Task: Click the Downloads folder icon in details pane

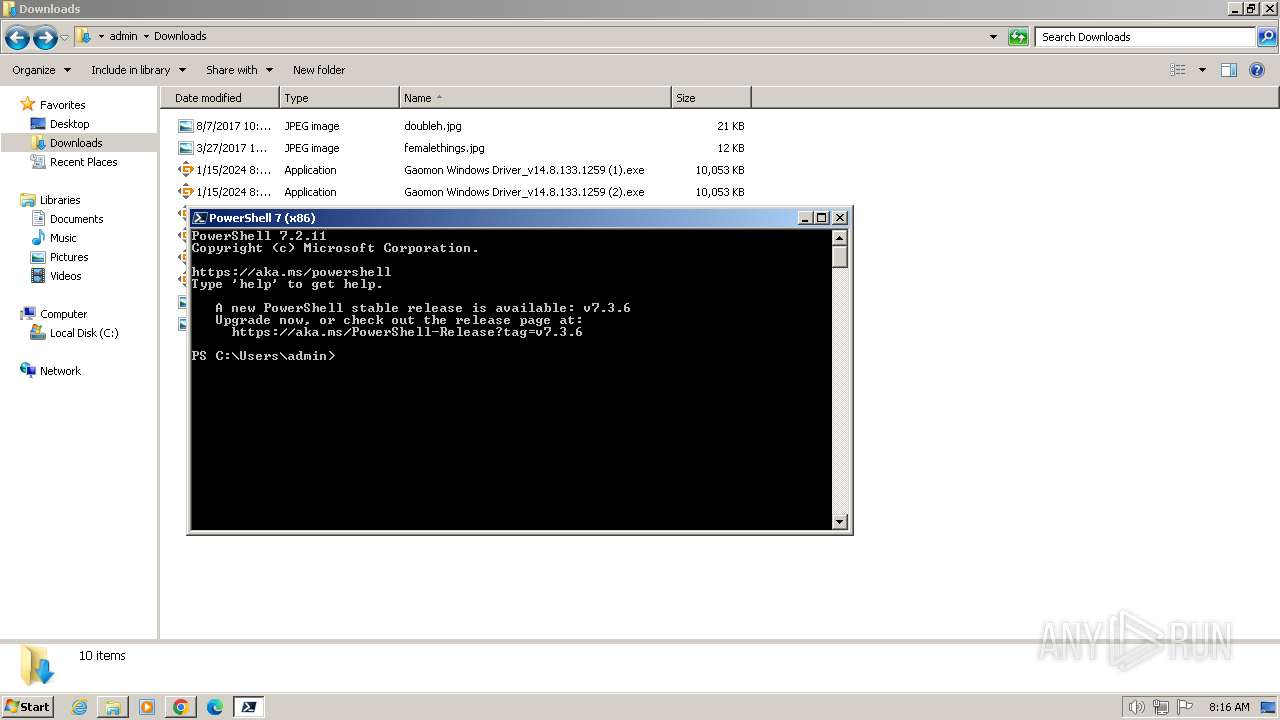Action: [36, 665]
